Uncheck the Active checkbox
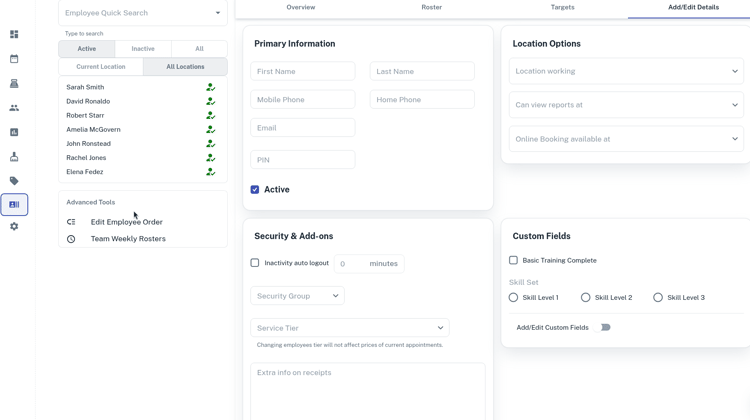 click(x=255, y=189)
